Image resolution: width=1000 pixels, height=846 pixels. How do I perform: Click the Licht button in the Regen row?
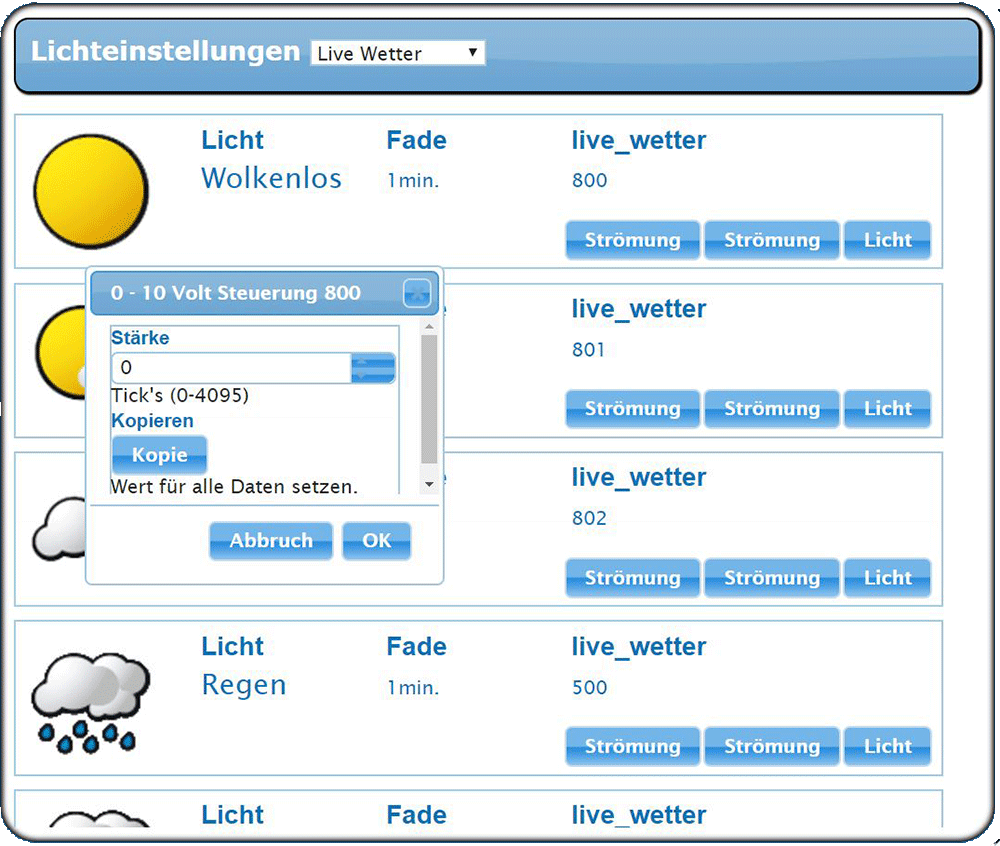(x=887, y=746)
